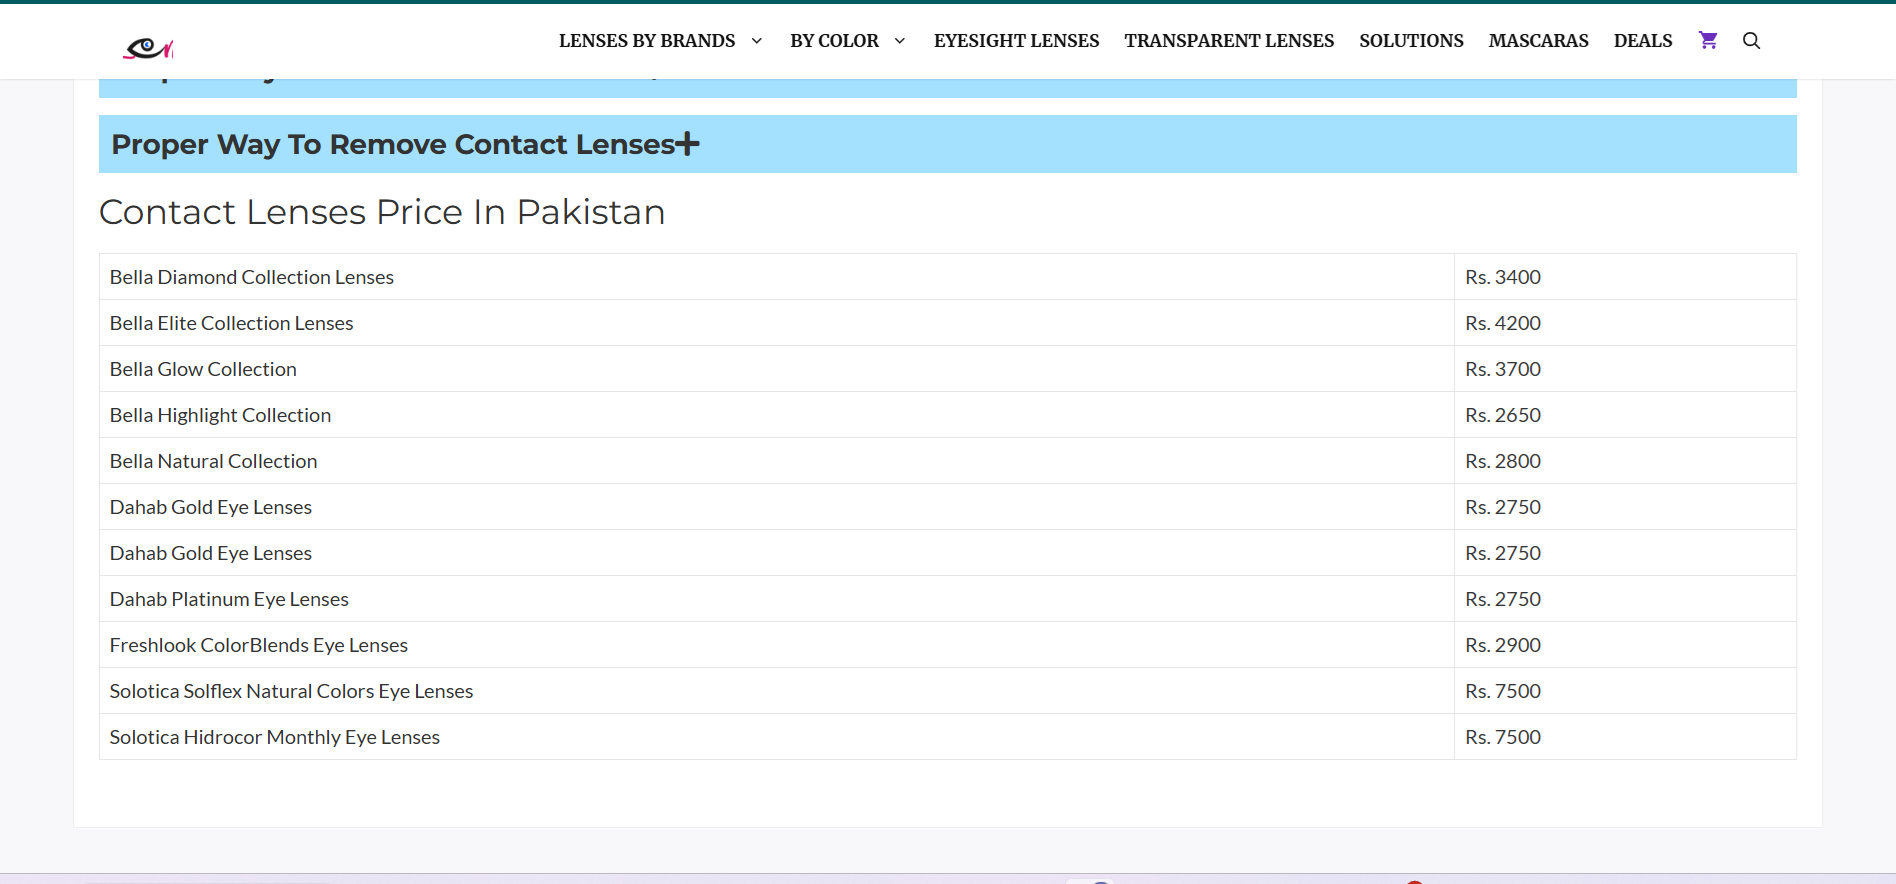This screenshot has height=884, width=1896.
Task: Click Contact Lenses Price In Pakistan heading
Action: coord(382,212)
